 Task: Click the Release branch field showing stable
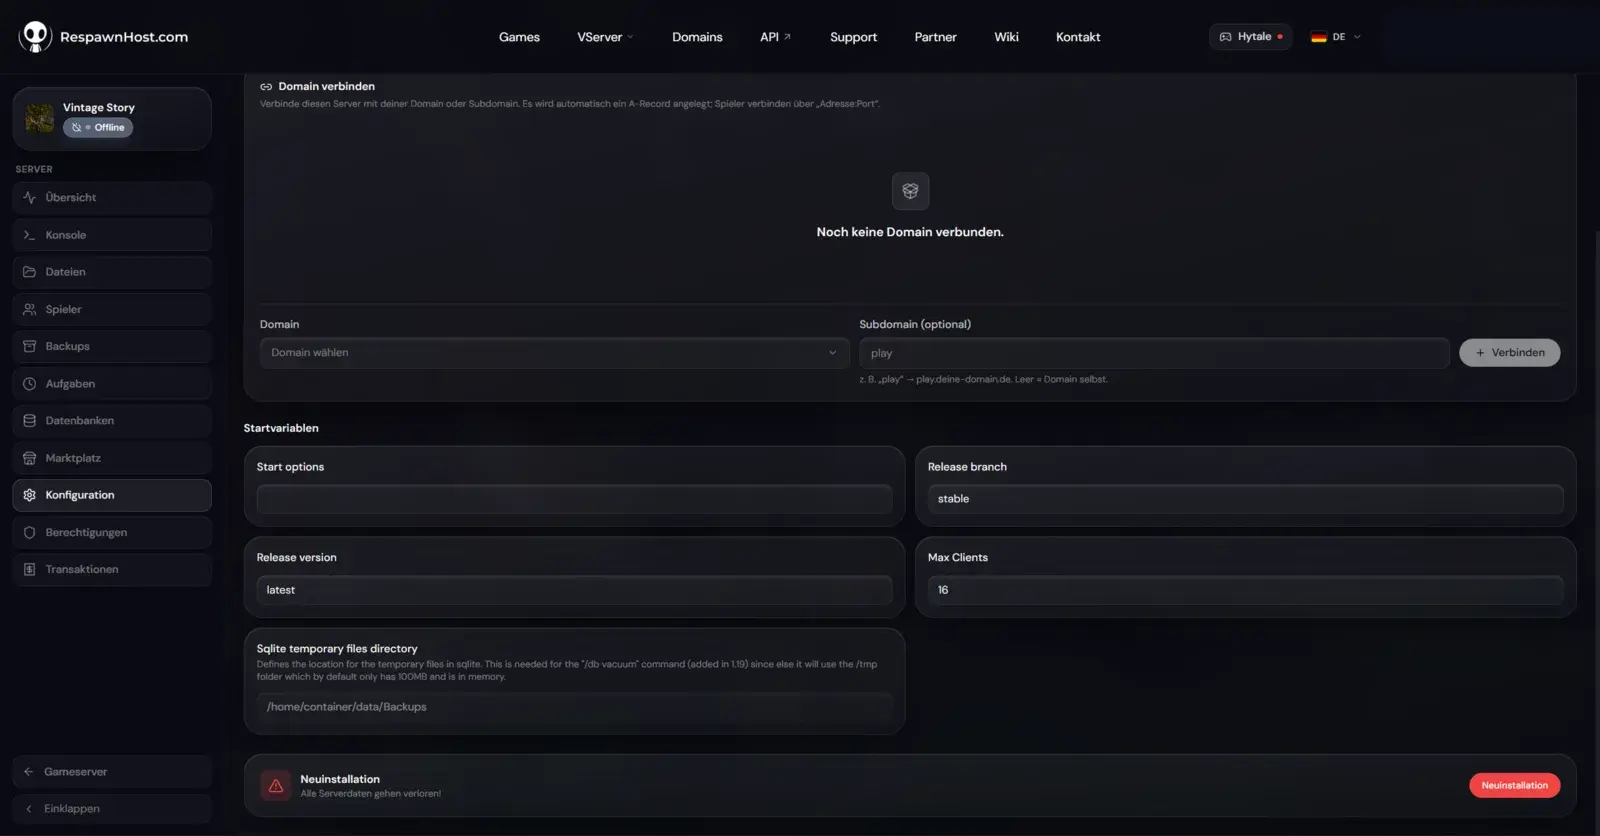coord(1245,499)
